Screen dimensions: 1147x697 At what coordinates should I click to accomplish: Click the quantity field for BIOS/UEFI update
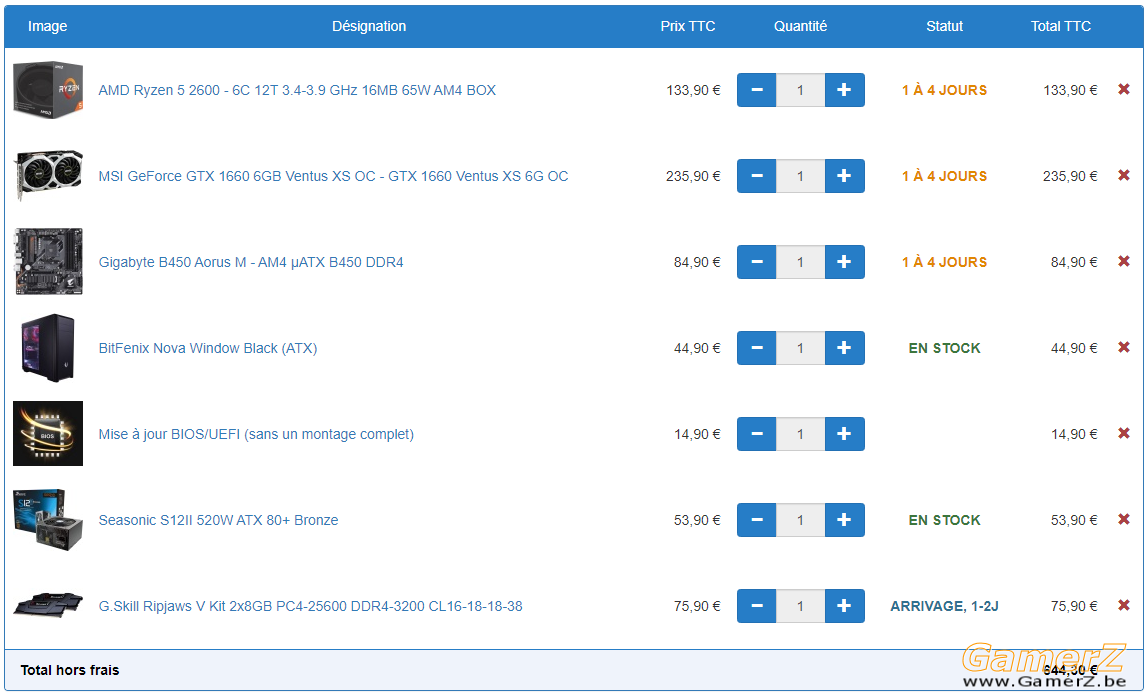tap(800, 434)
